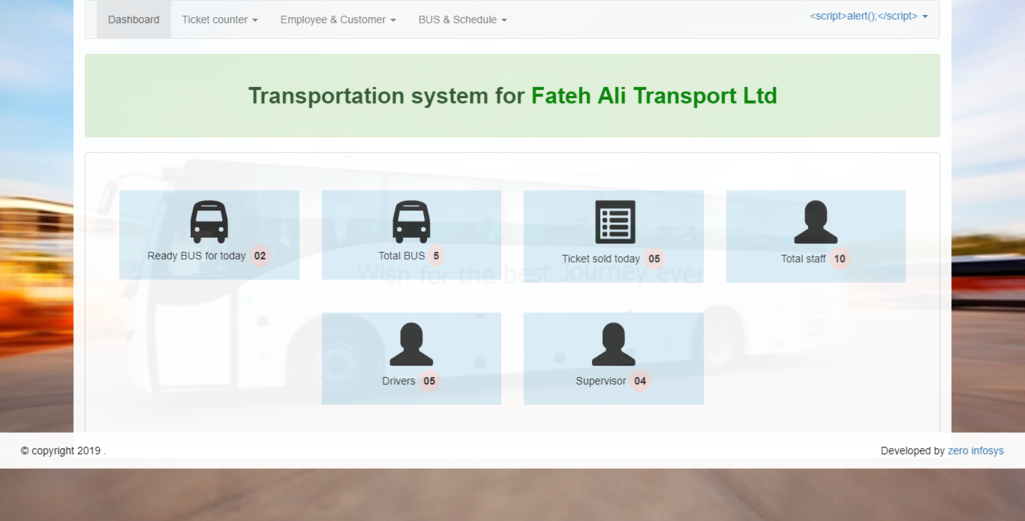
Task: Click the Supervisor person icon
Action: click(x=613, y=345)
